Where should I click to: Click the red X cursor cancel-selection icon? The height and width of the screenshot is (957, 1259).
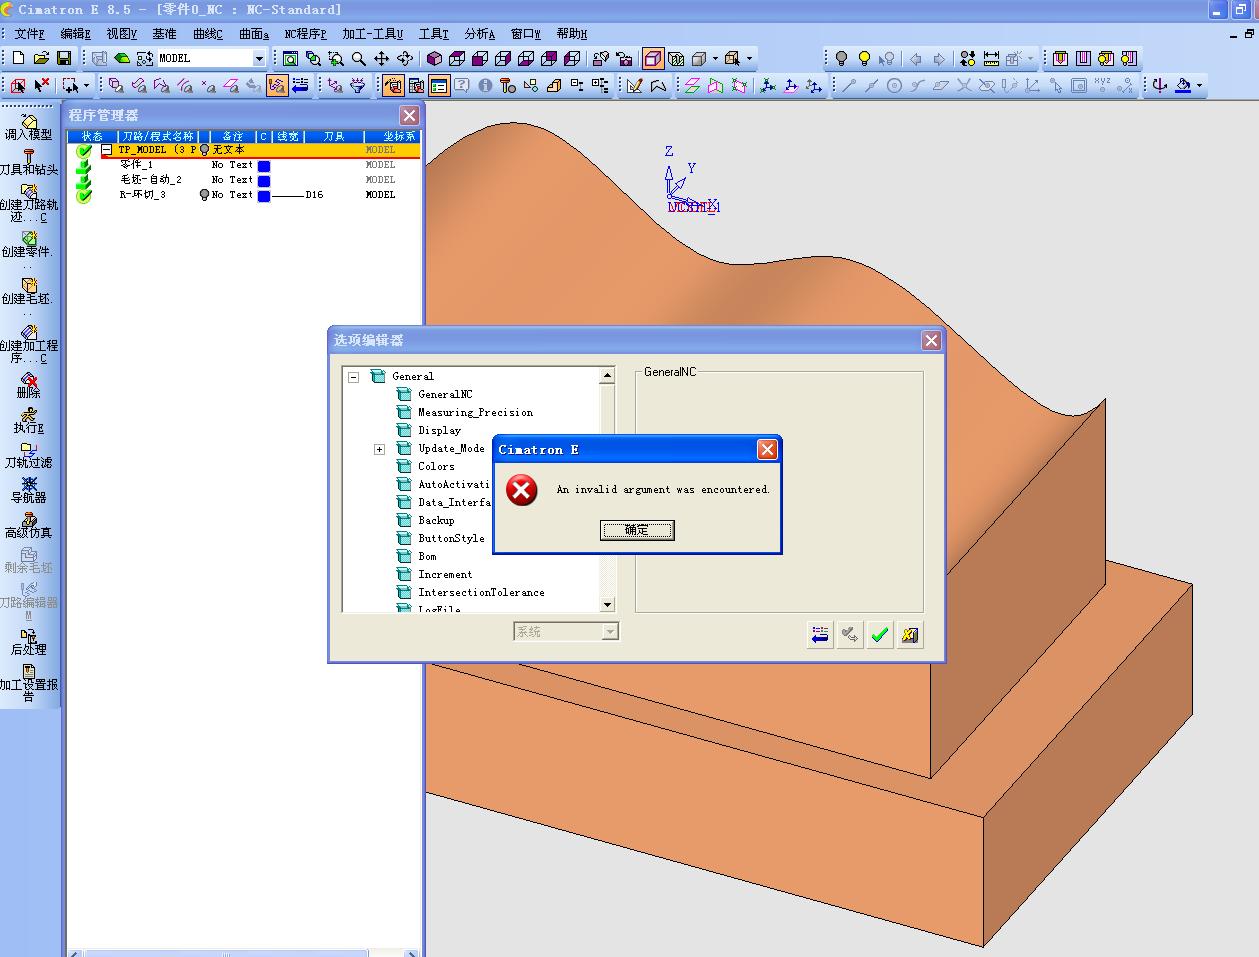pyautogui.click(x=41, y=86)
